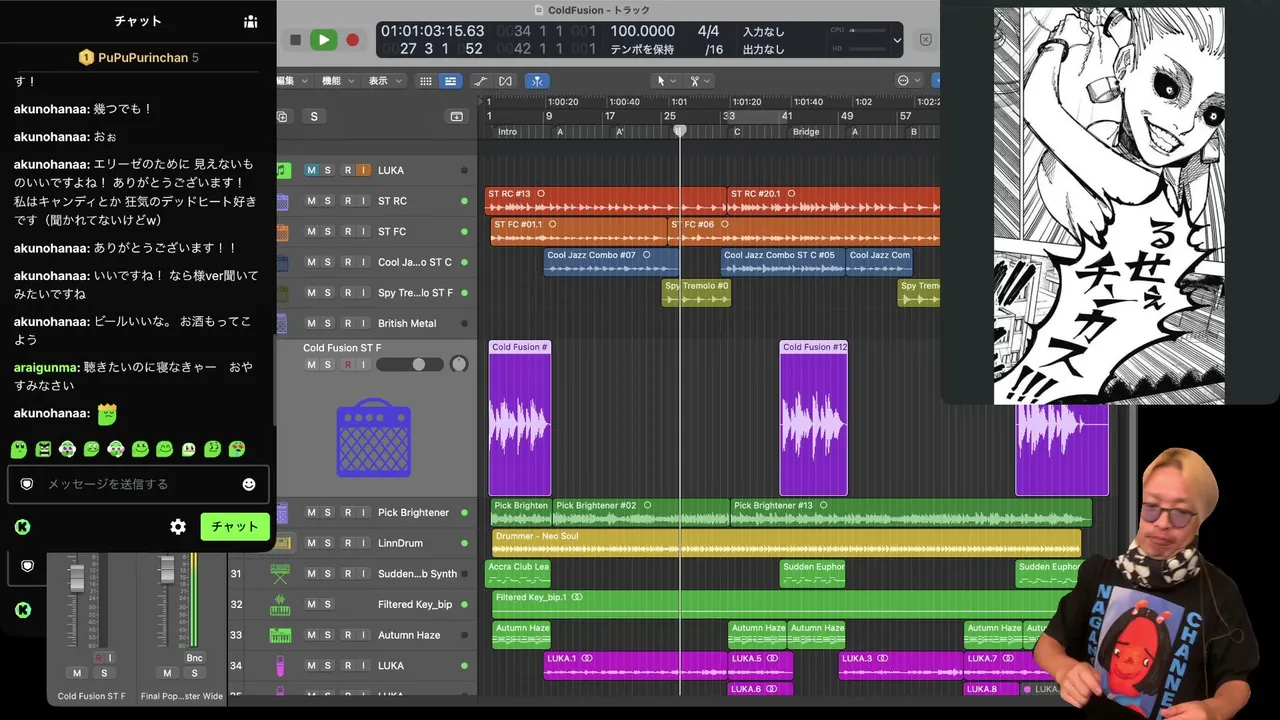Image resolution: width=1280 pixels, height=720 pixels.
Task: Click the shield icon in chat input
Action: coord(27,484)
